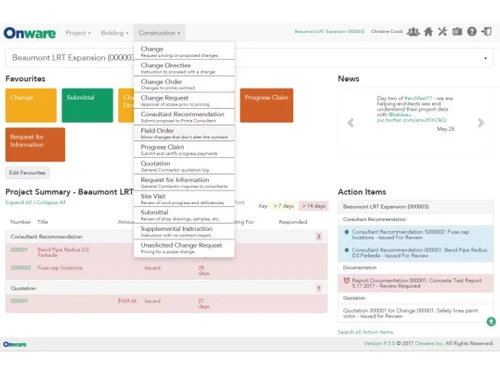Select Change Directive menu entry
This screenshot has height=375, width=500.
[184, 68]
